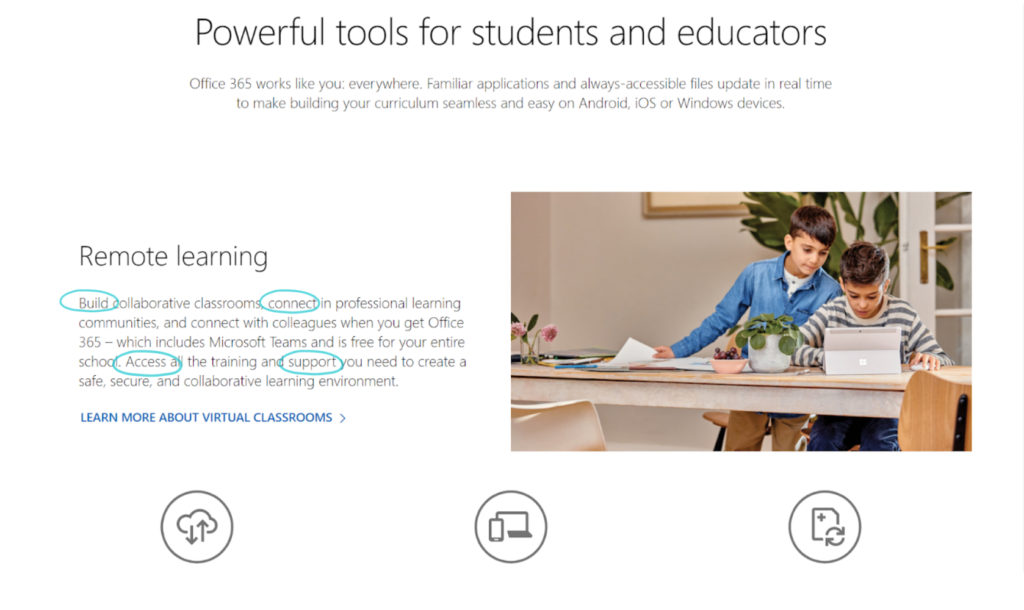Click the document sync refresh icon
1024x610 pixels.
[825, 526]
